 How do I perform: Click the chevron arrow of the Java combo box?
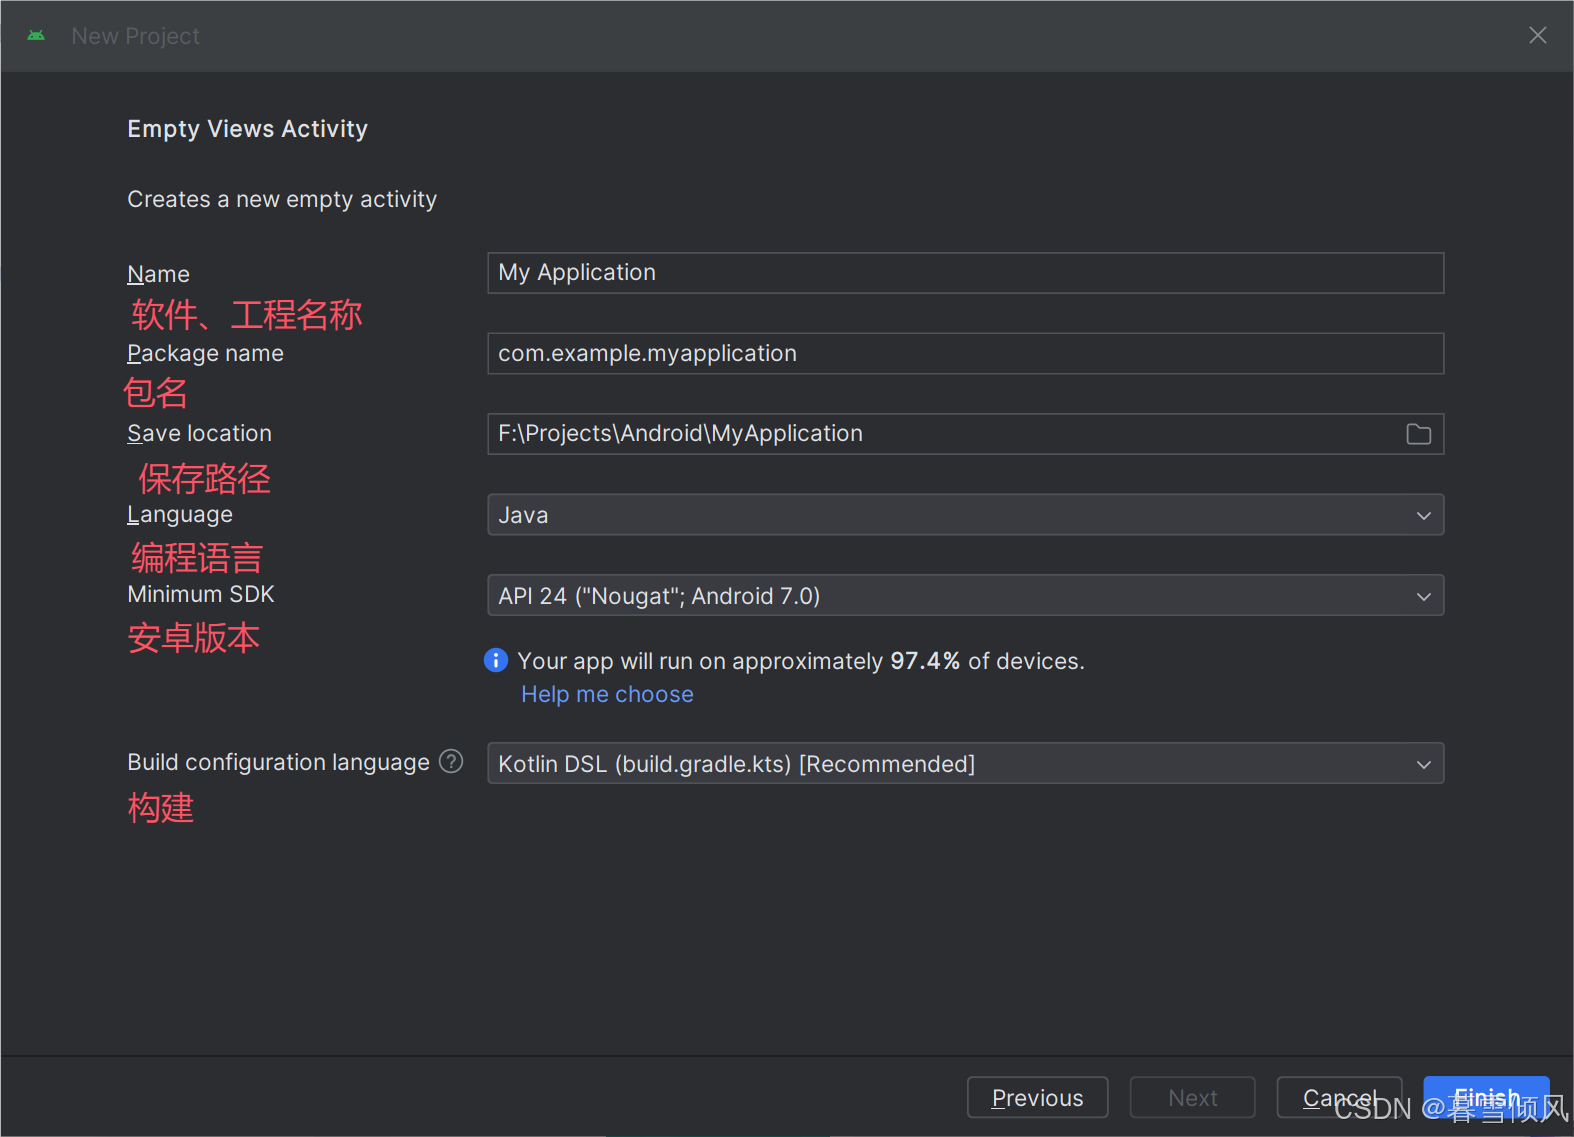pyautogui.click(x=1424, y=516)
